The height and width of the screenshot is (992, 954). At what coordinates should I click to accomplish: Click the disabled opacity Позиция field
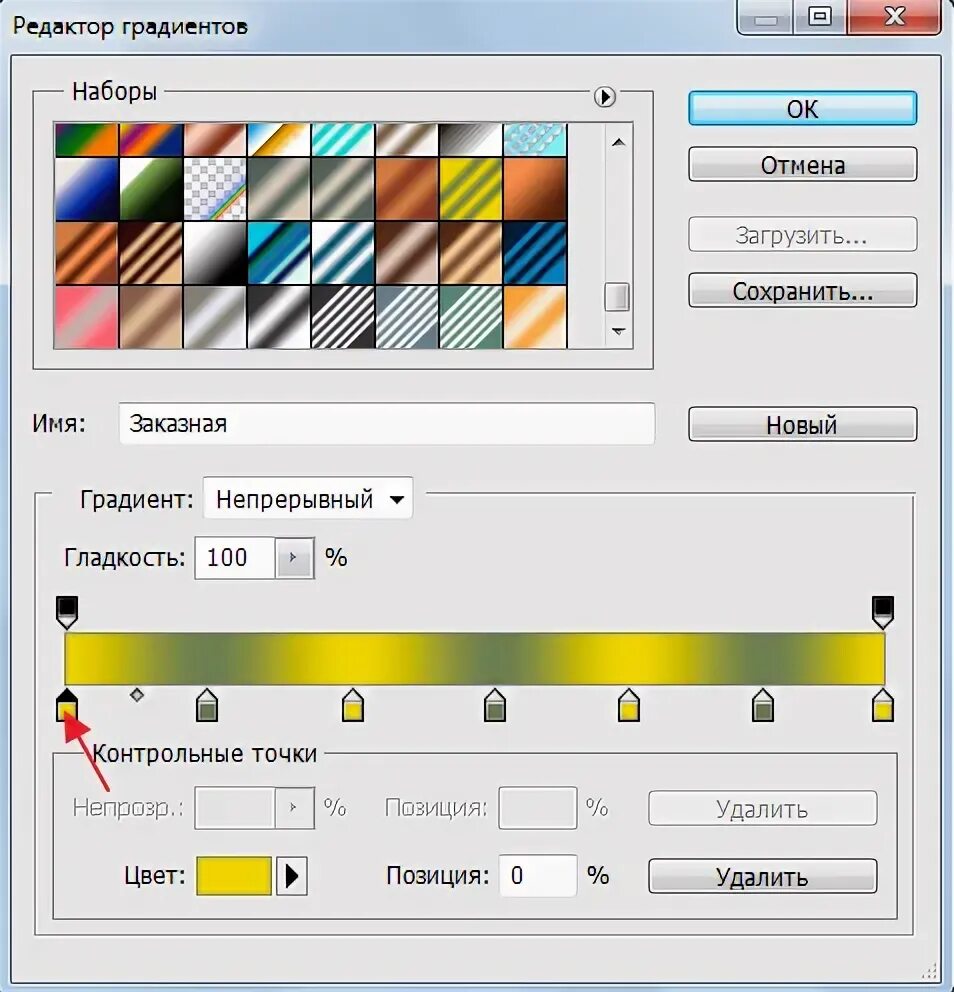538,807
